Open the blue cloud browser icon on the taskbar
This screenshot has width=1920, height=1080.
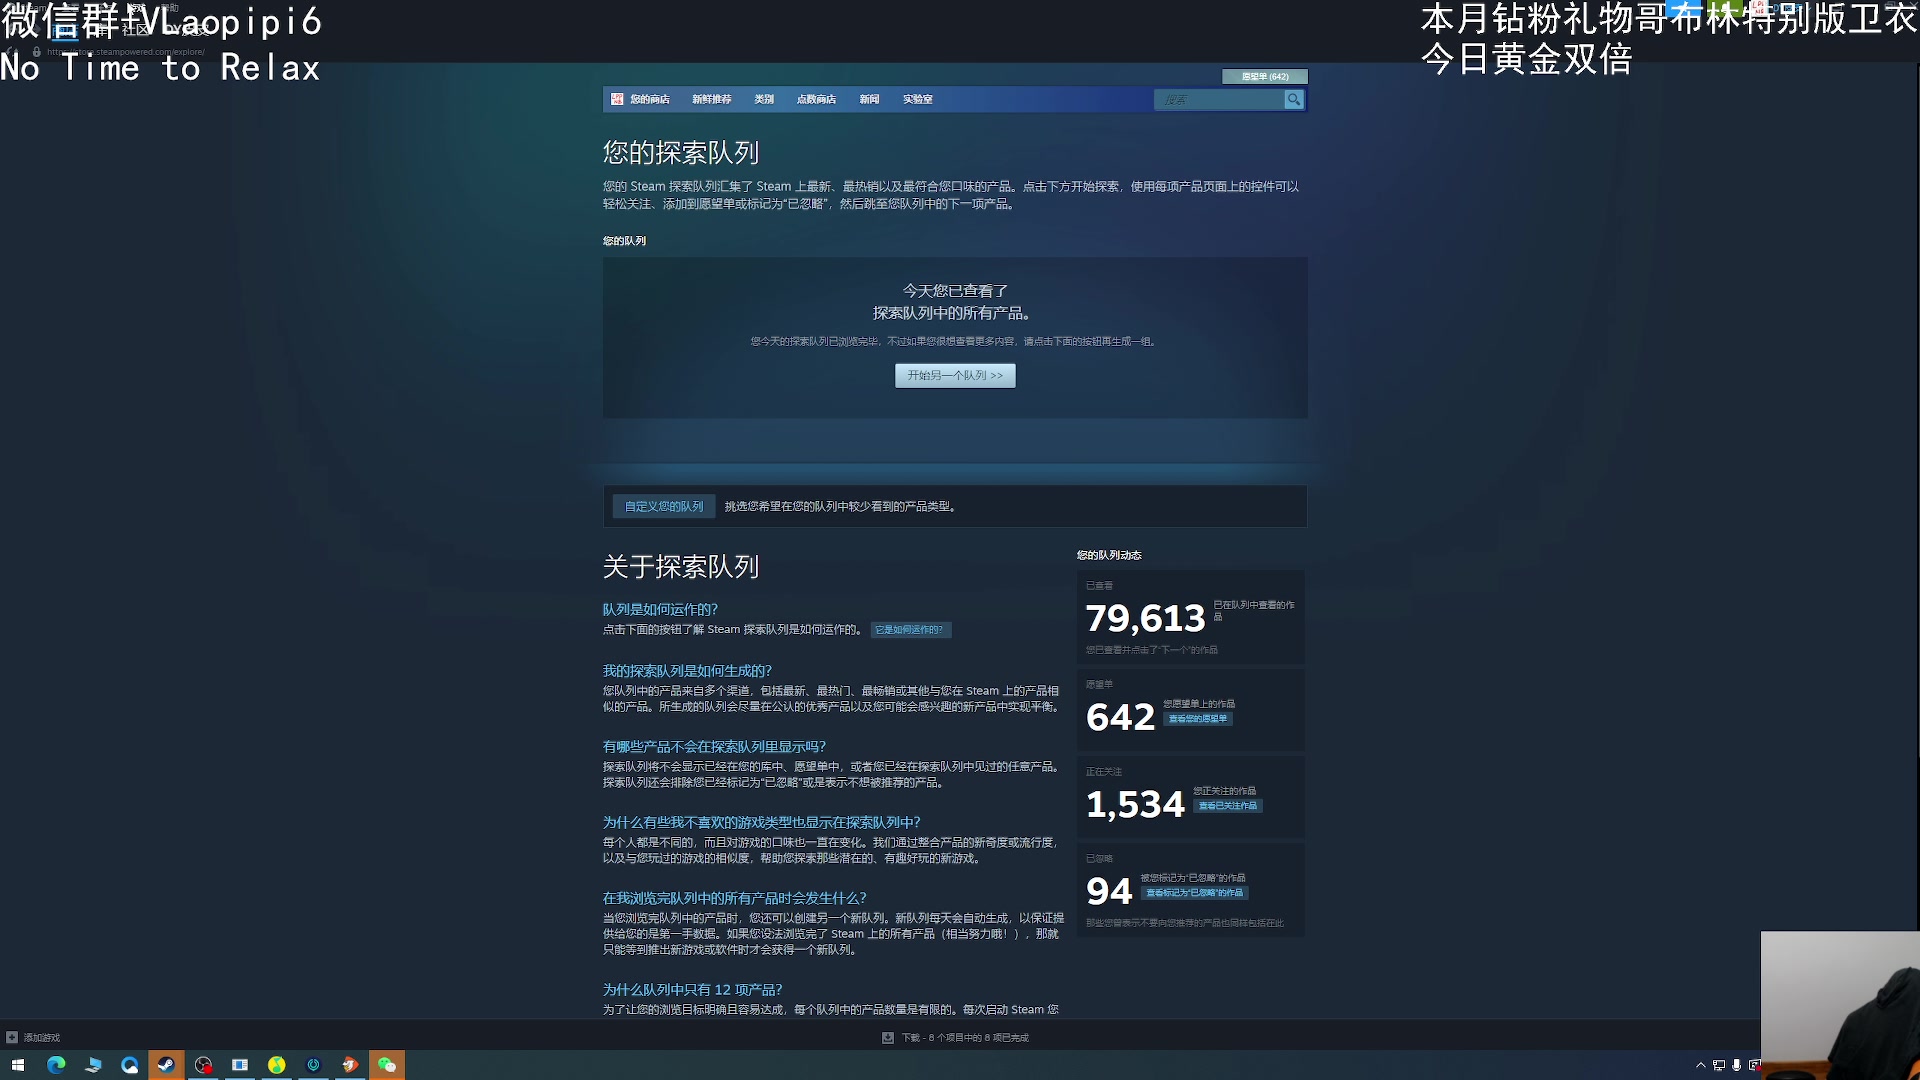130,1065
